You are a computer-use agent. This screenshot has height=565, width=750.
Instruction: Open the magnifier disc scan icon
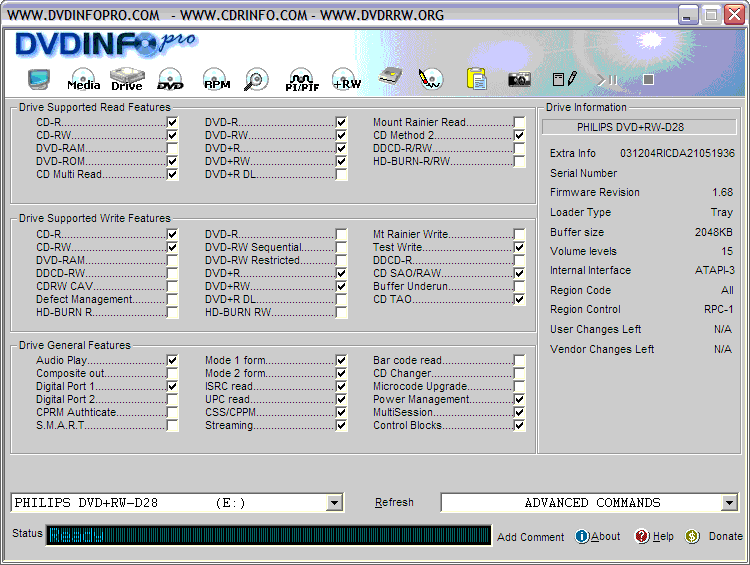(256, 79)
